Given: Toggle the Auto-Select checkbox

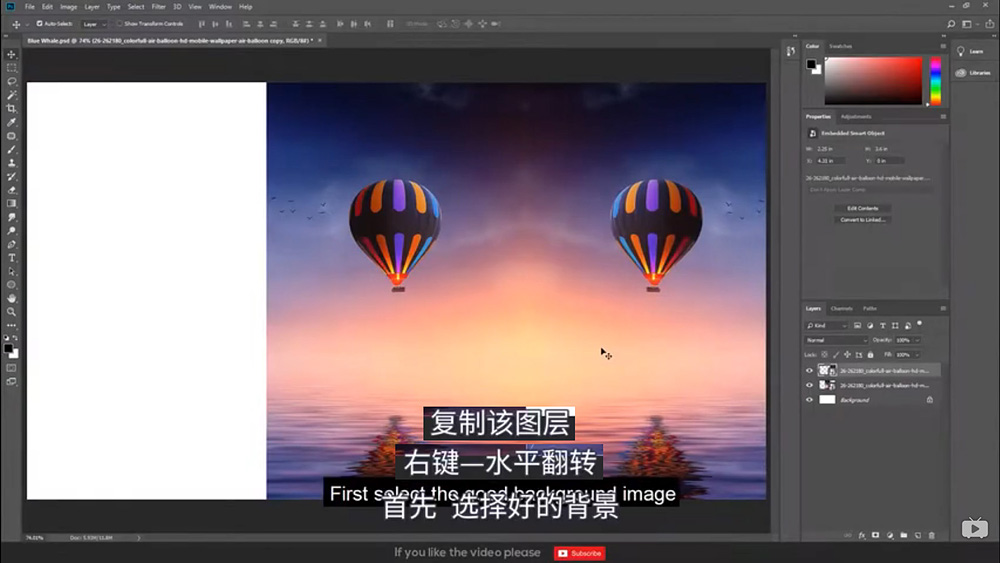Looking at the screenshot, I should (x=39, y=24).
